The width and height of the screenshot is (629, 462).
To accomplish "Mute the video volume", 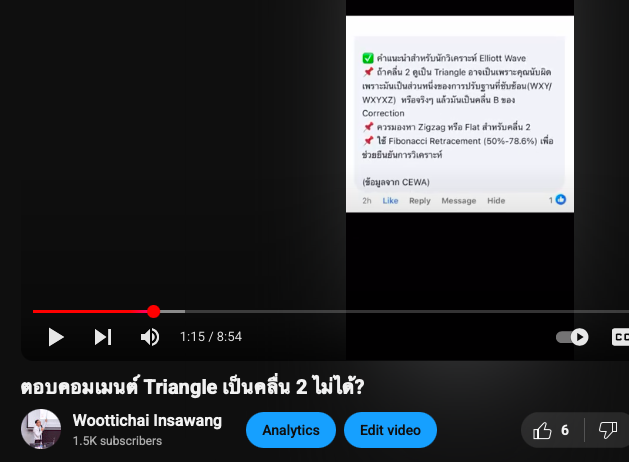I will (x=150, y=337).
